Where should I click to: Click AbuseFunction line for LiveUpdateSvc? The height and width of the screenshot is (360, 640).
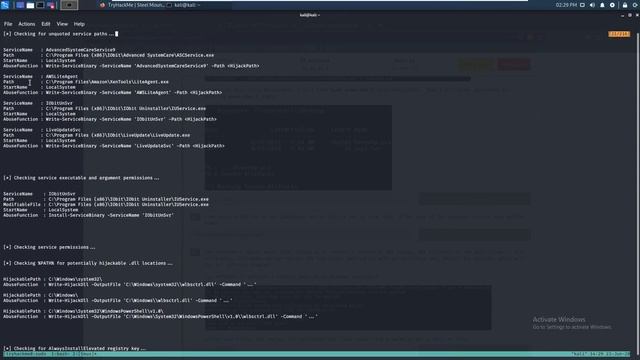(x=114, y=146)
